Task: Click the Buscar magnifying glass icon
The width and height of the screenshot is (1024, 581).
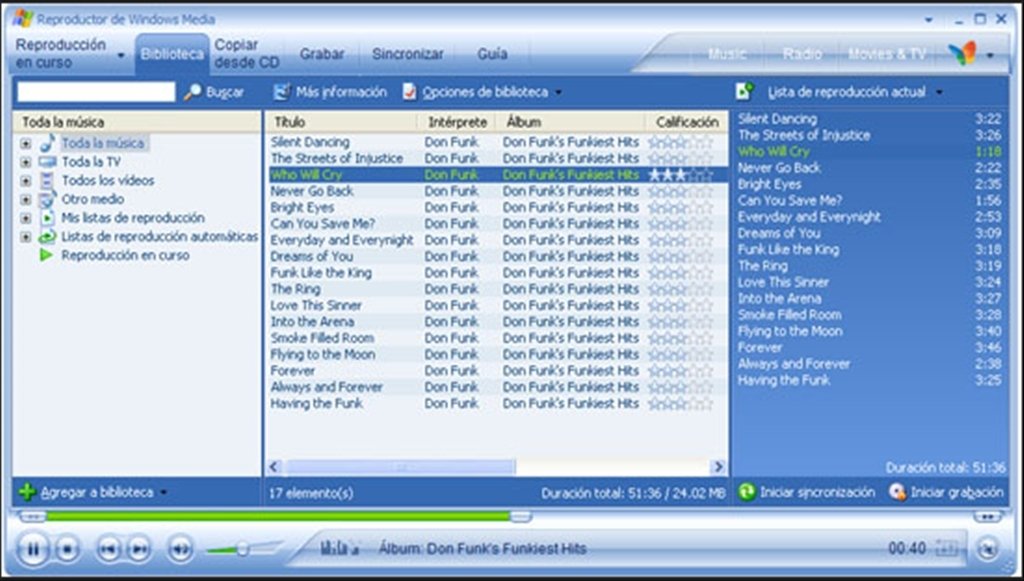Action: (x=194, y=92)
